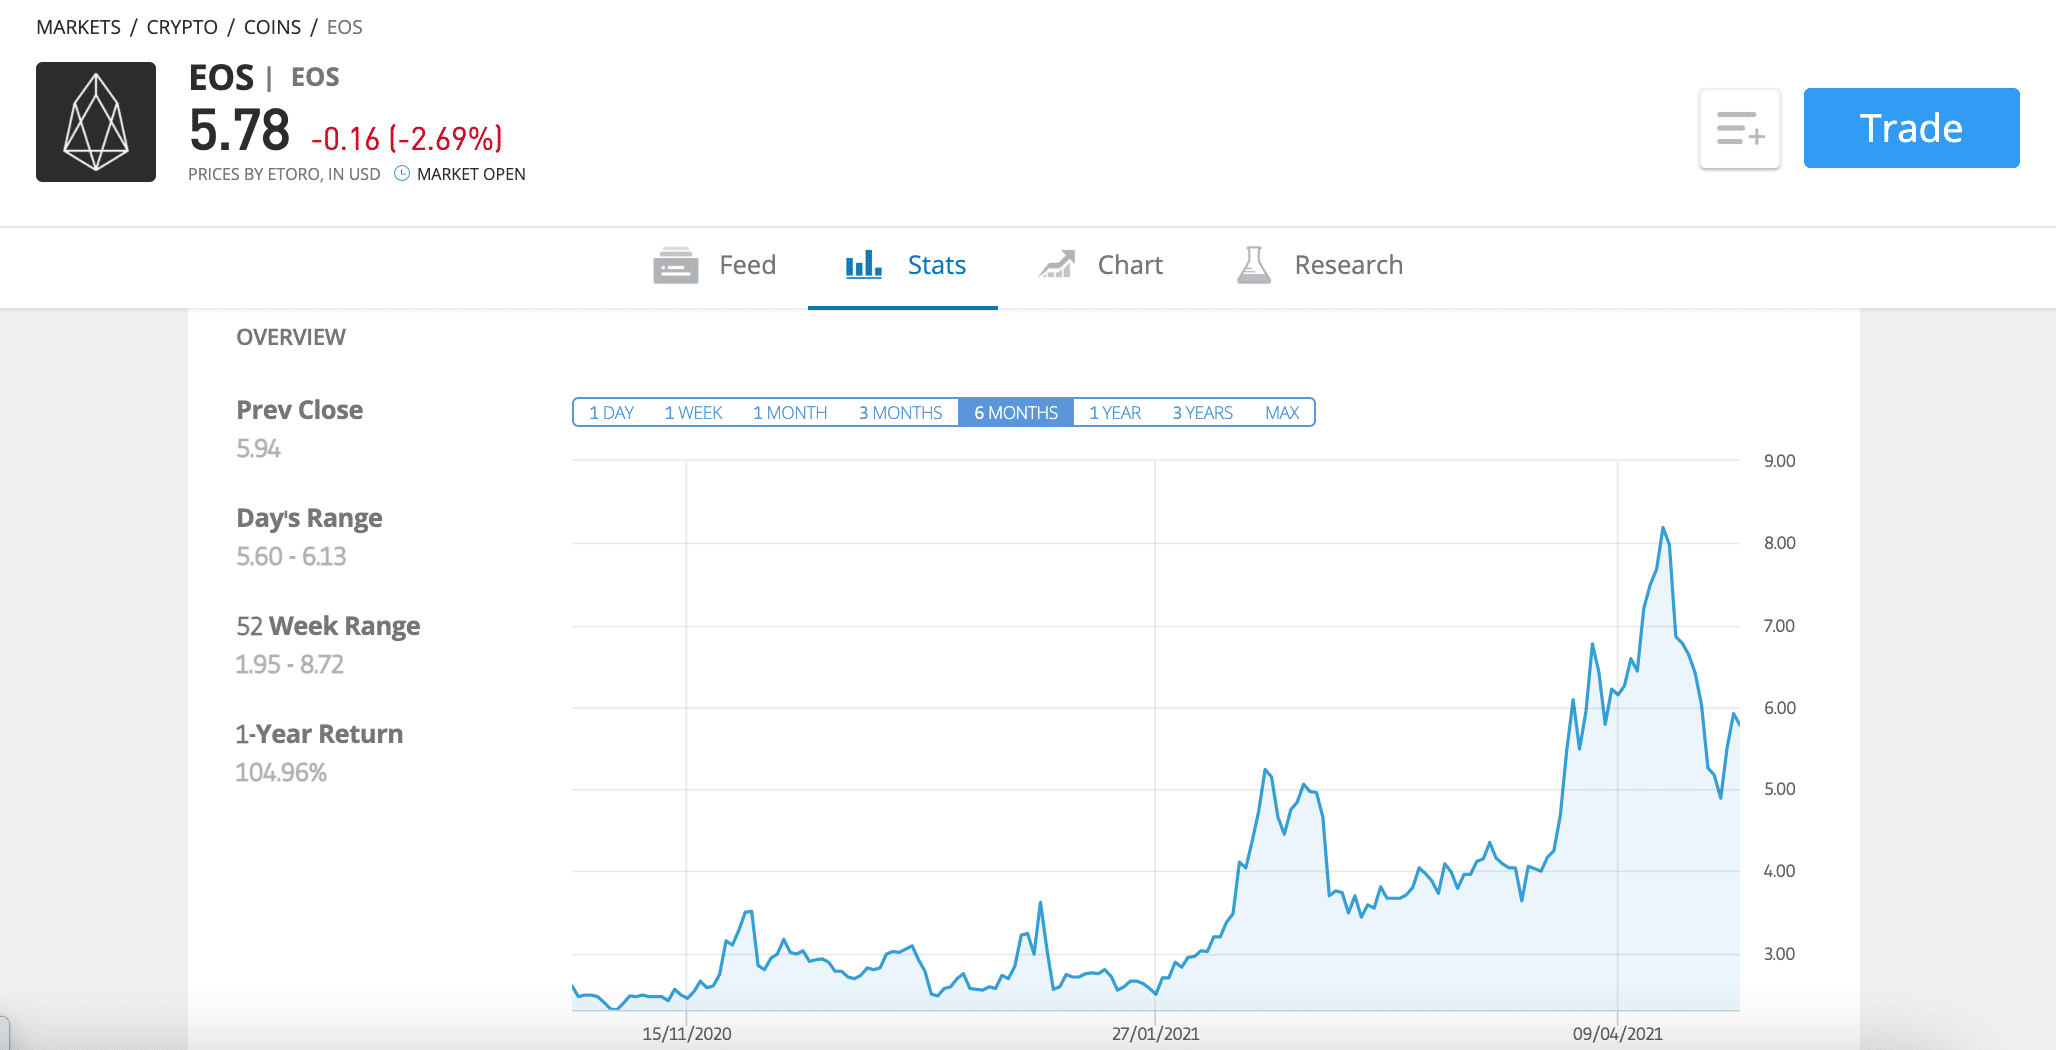Viewport: 2056px width, 1050px height.
Task: Click the Research flask icon
Action: [x=1254, y=265]
